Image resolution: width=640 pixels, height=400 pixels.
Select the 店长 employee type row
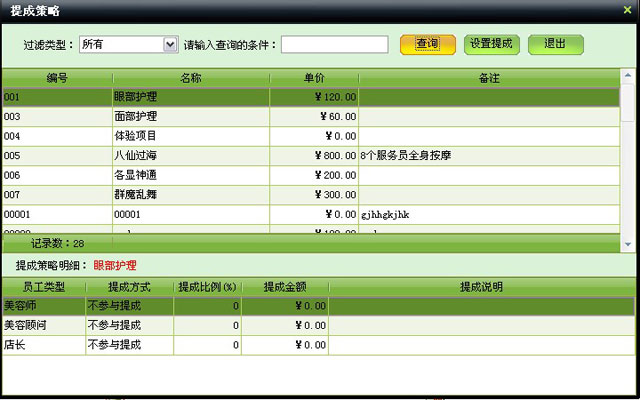tap(43, 344)
